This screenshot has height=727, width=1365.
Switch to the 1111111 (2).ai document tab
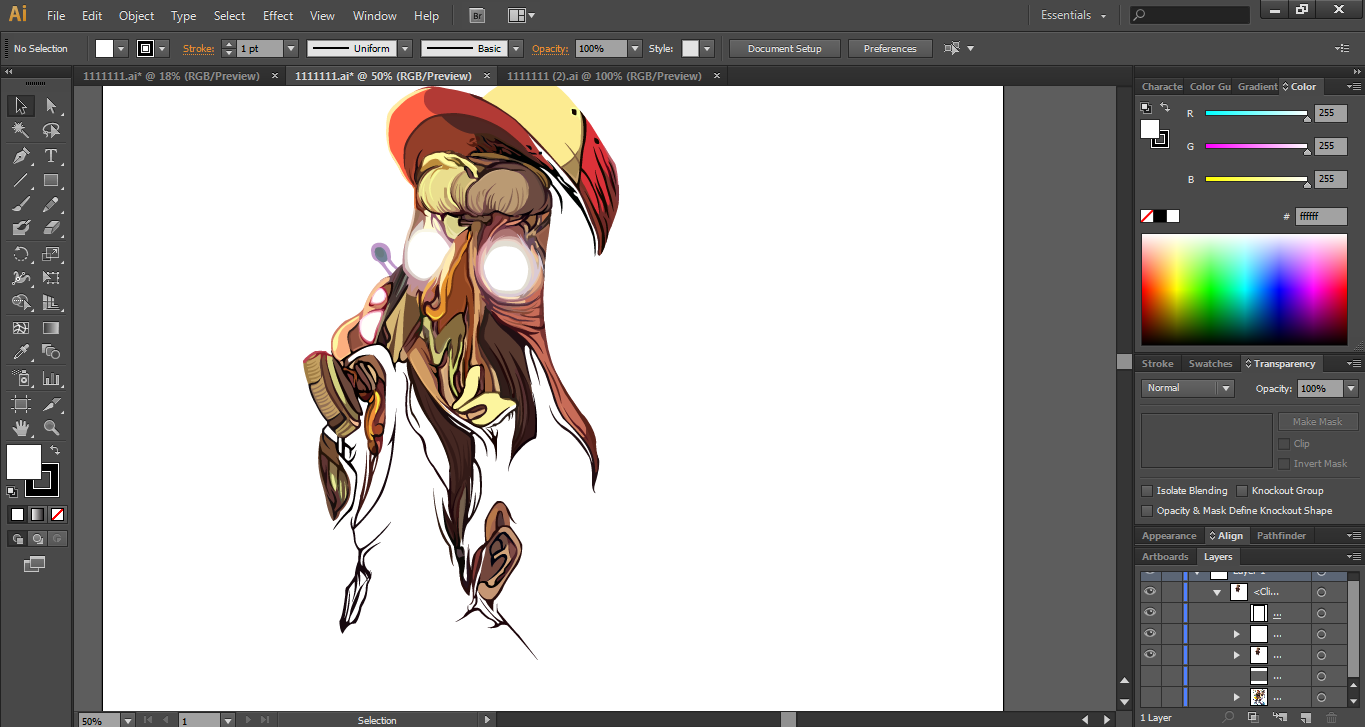coord(604,76)
